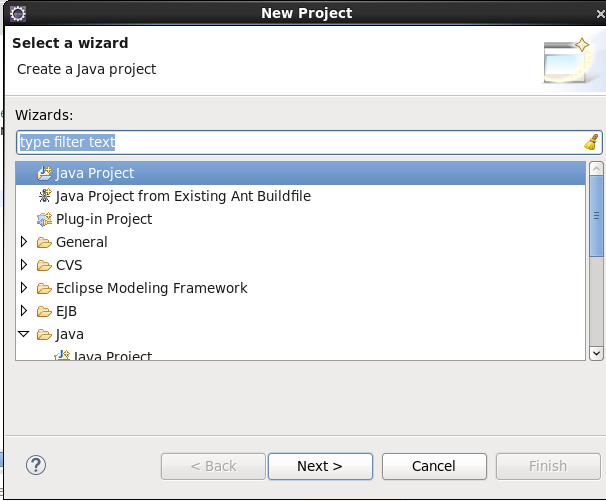Screen dimensions: 606x501
Task: Select Java Project from Existing Ant Buildfile
Action: pos(183,196)
